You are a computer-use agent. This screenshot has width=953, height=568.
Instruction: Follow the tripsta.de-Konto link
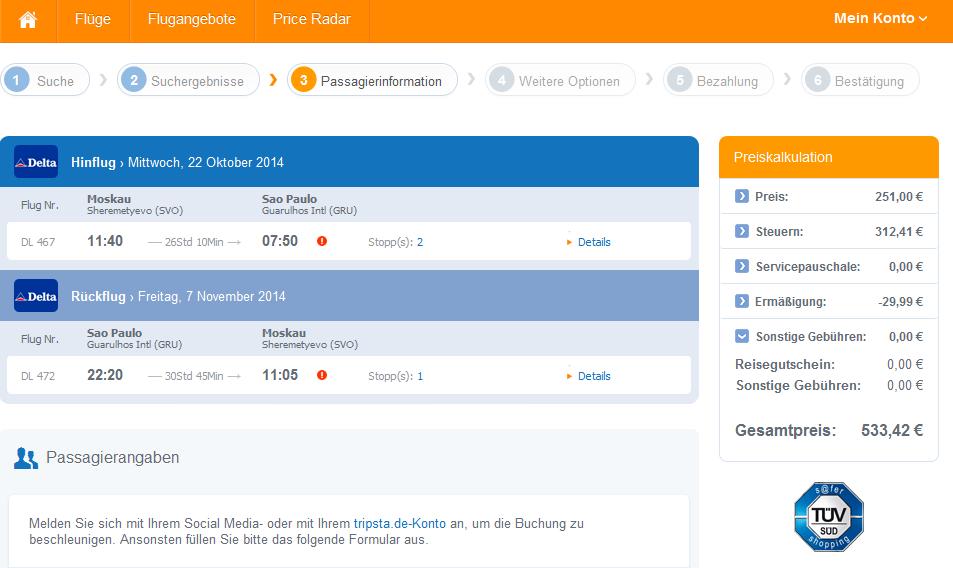point(399,523)
